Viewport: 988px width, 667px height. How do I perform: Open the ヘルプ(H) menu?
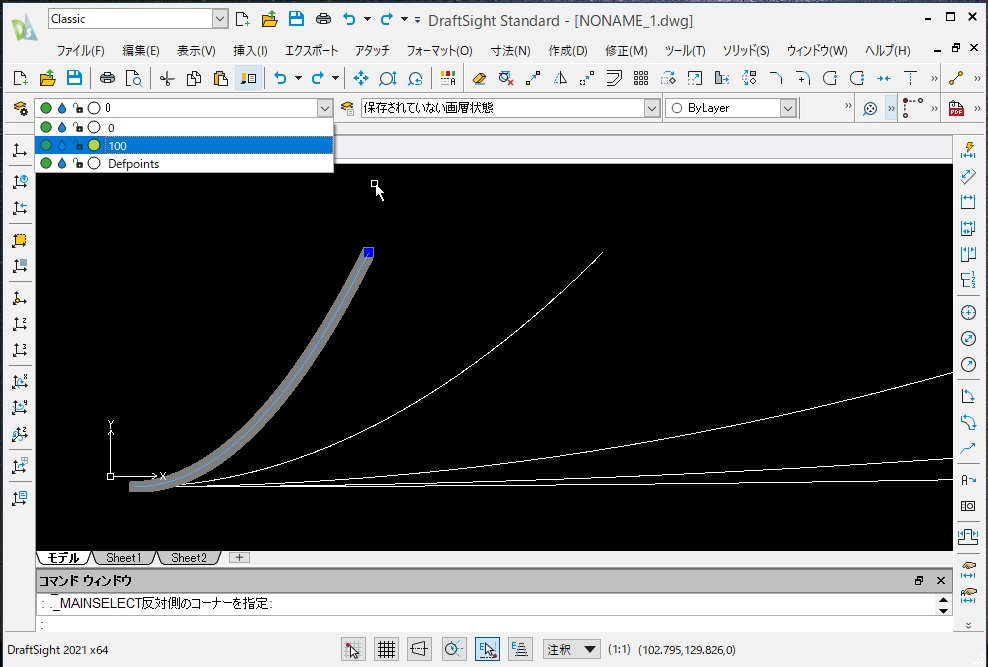pyautogui.click(x=887, y=50)
